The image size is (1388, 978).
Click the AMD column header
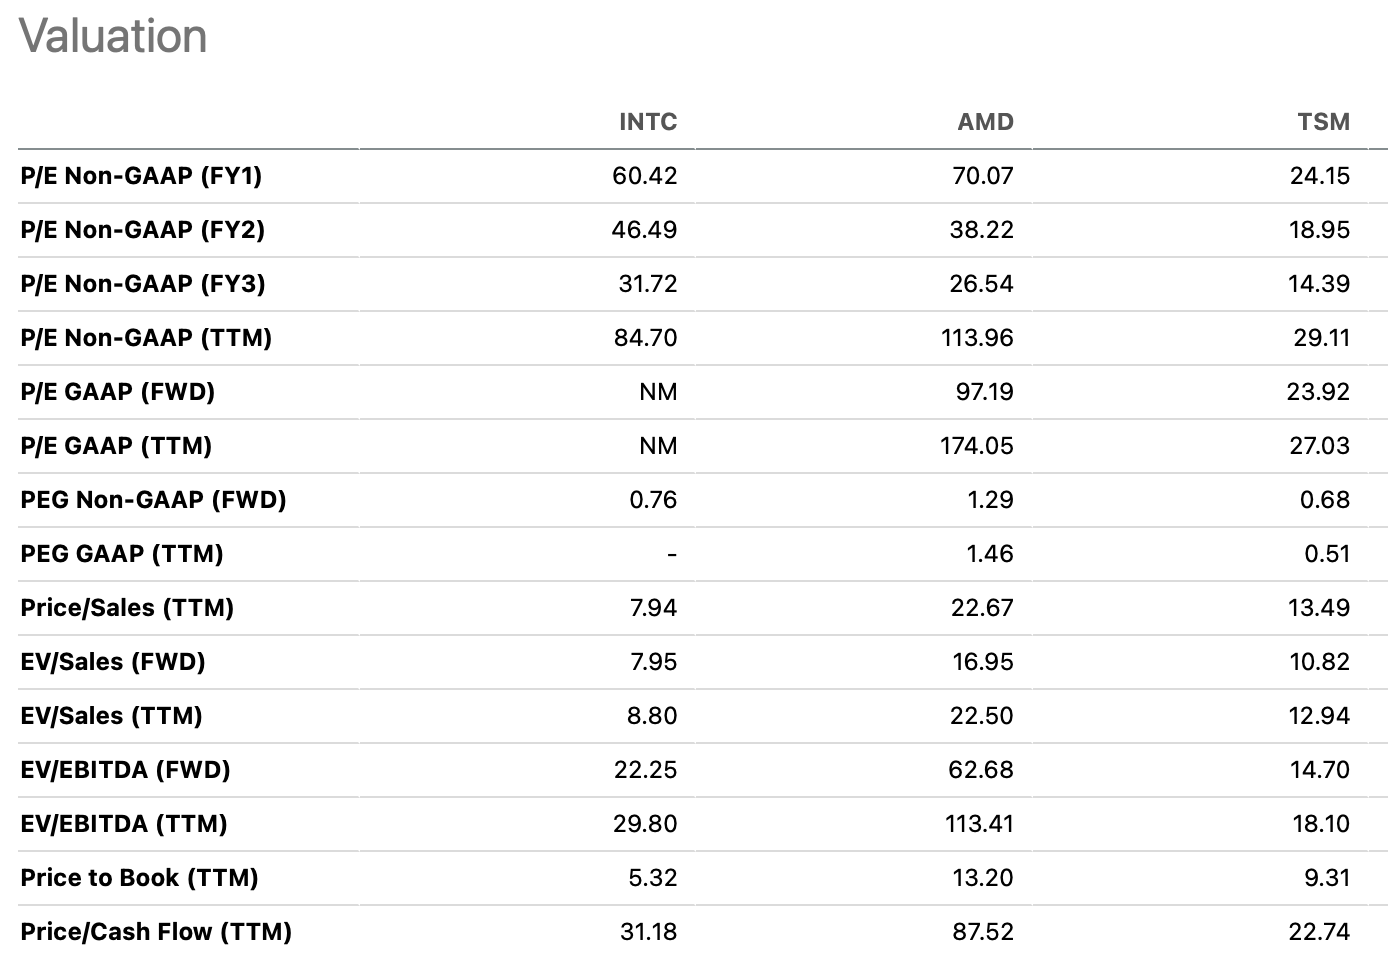tap(985, 122)
